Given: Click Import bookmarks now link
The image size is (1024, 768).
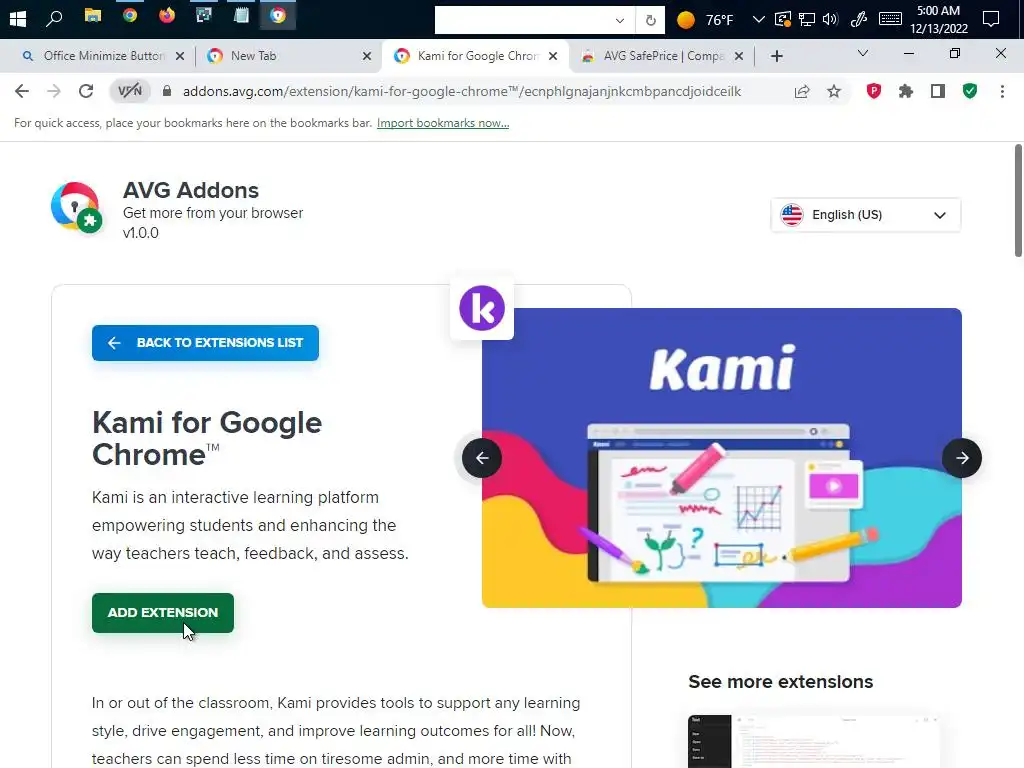Looking at the screenshot, I should click(x=443, y=123).
